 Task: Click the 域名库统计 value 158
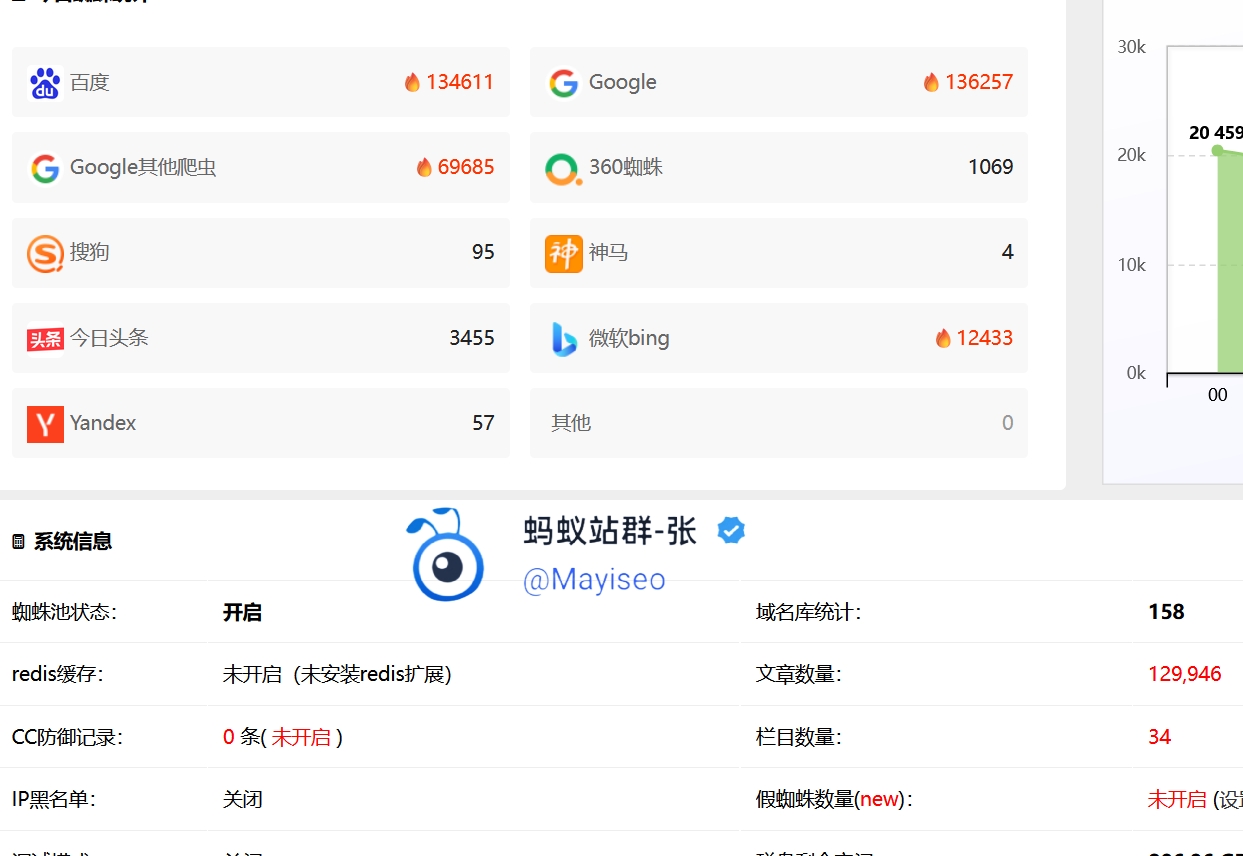1166,612
